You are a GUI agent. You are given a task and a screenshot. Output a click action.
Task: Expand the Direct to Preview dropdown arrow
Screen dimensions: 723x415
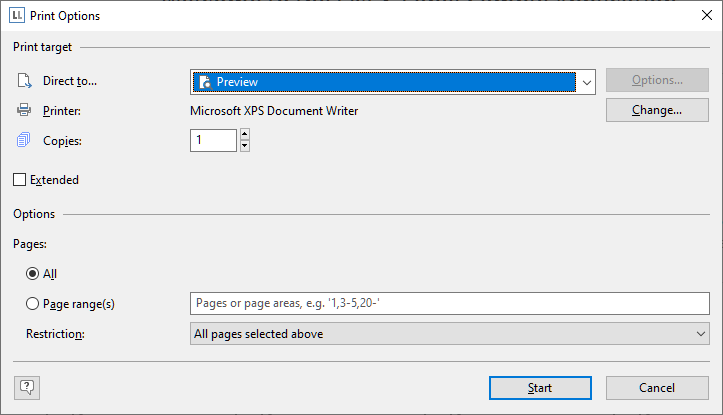pyautogui.click(x=587, y=82)
